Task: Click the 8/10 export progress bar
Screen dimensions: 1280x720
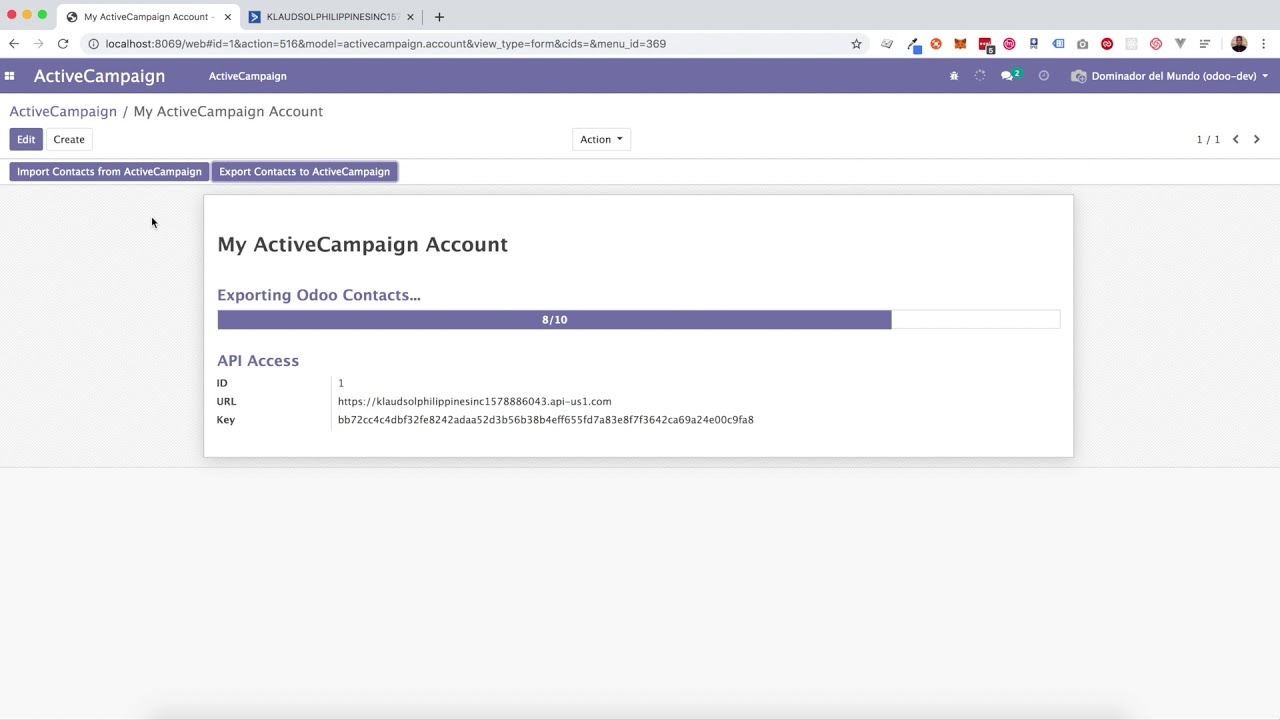Action: pyautogui.click(x=638, y=320)
